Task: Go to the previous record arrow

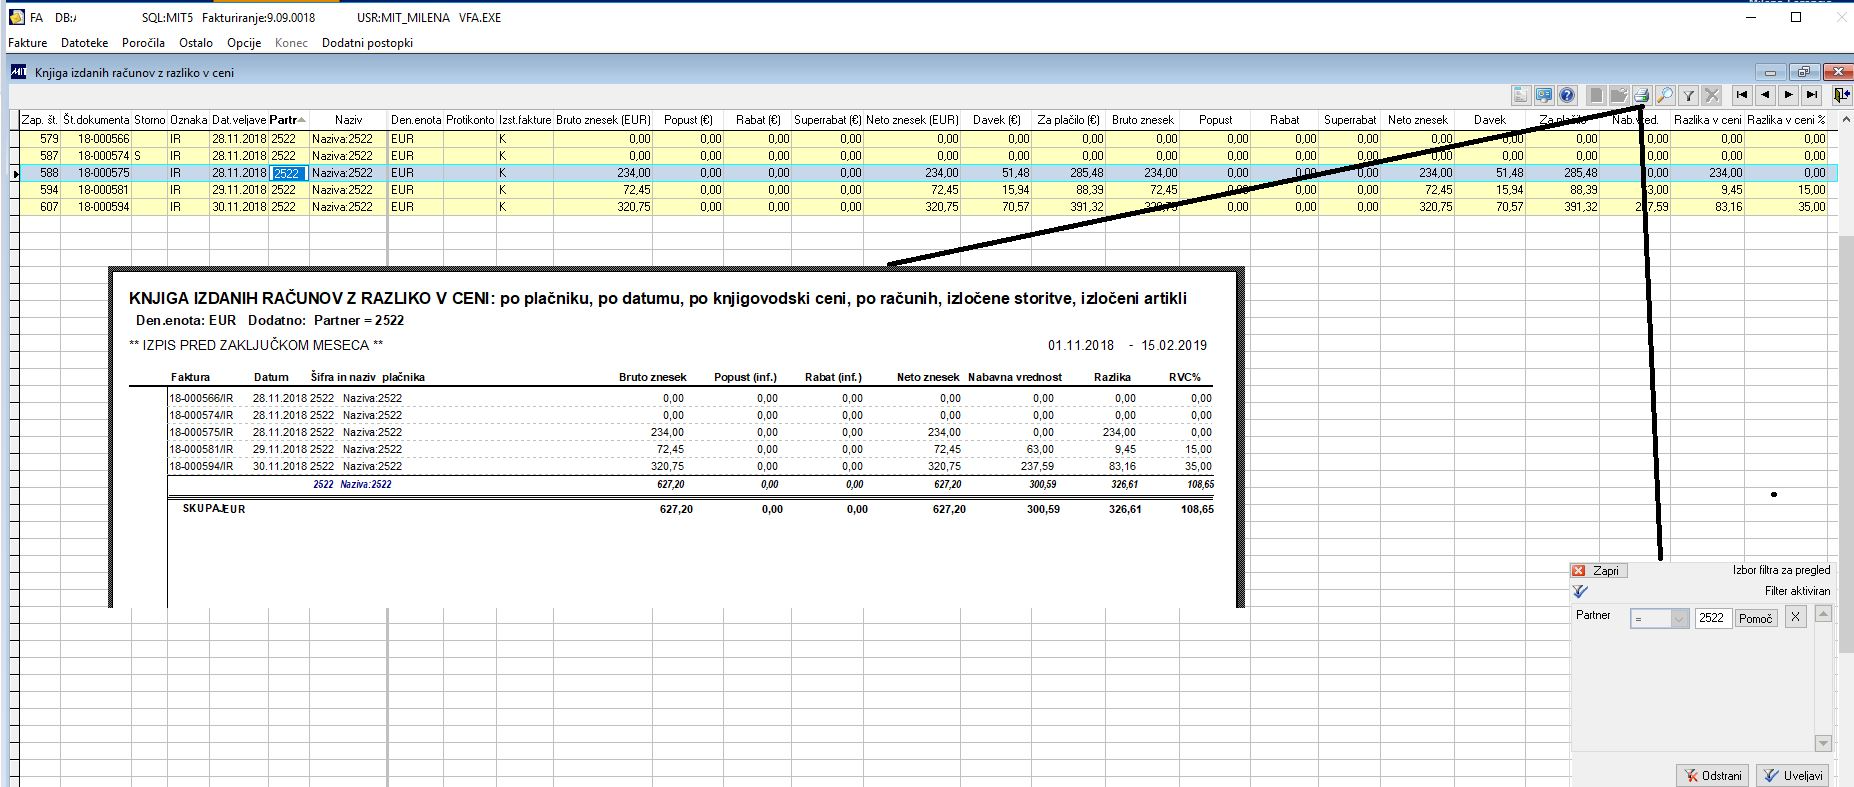Action: 1766,96
